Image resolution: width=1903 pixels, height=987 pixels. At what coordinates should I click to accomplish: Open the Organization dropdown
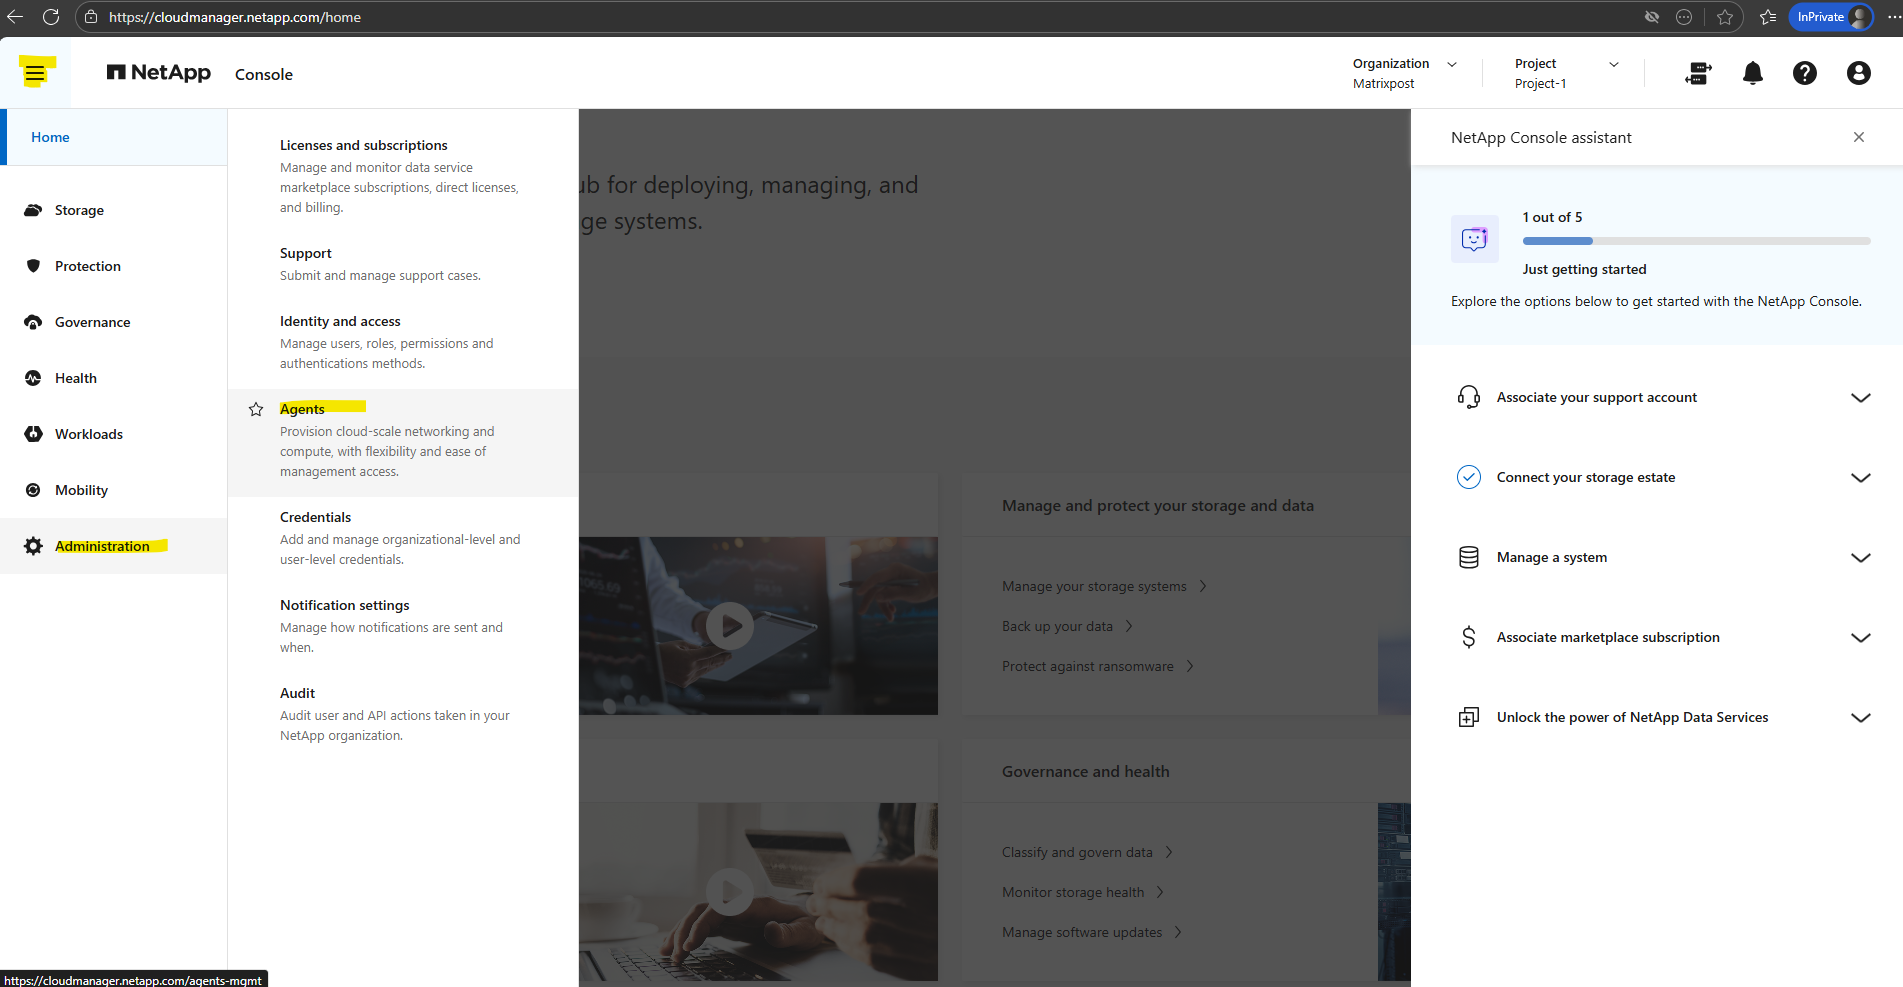pyautogui.click(x=1404, y=73)
